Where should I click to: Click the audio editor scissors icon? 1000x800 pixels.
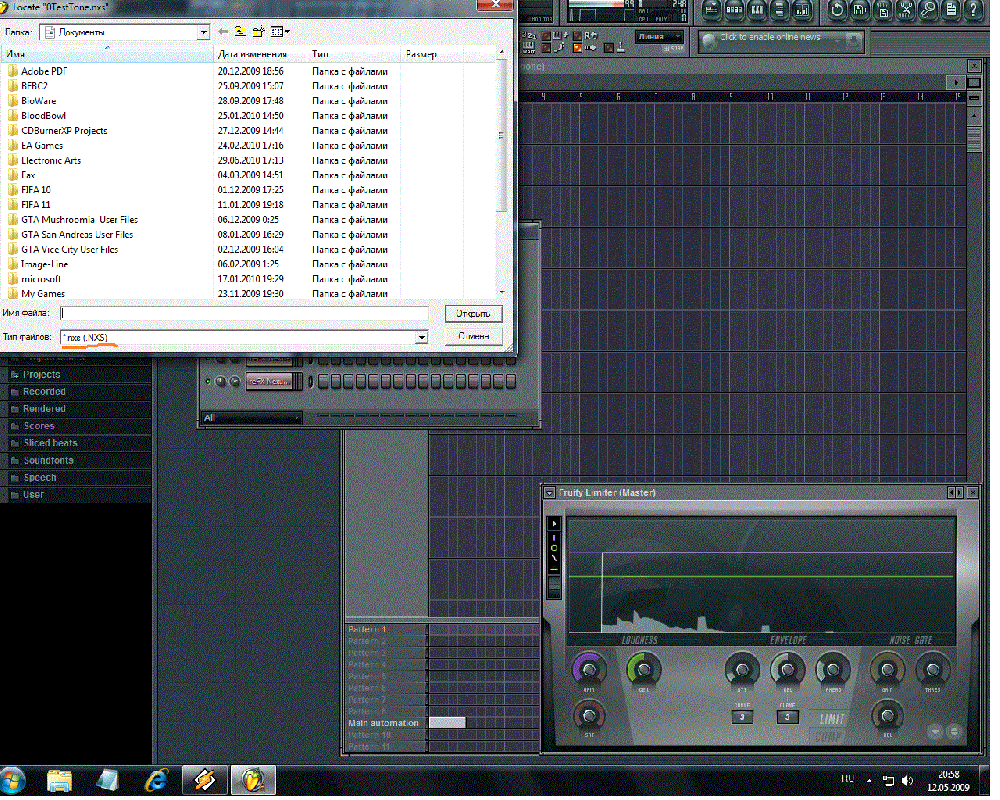pos(906,10)
